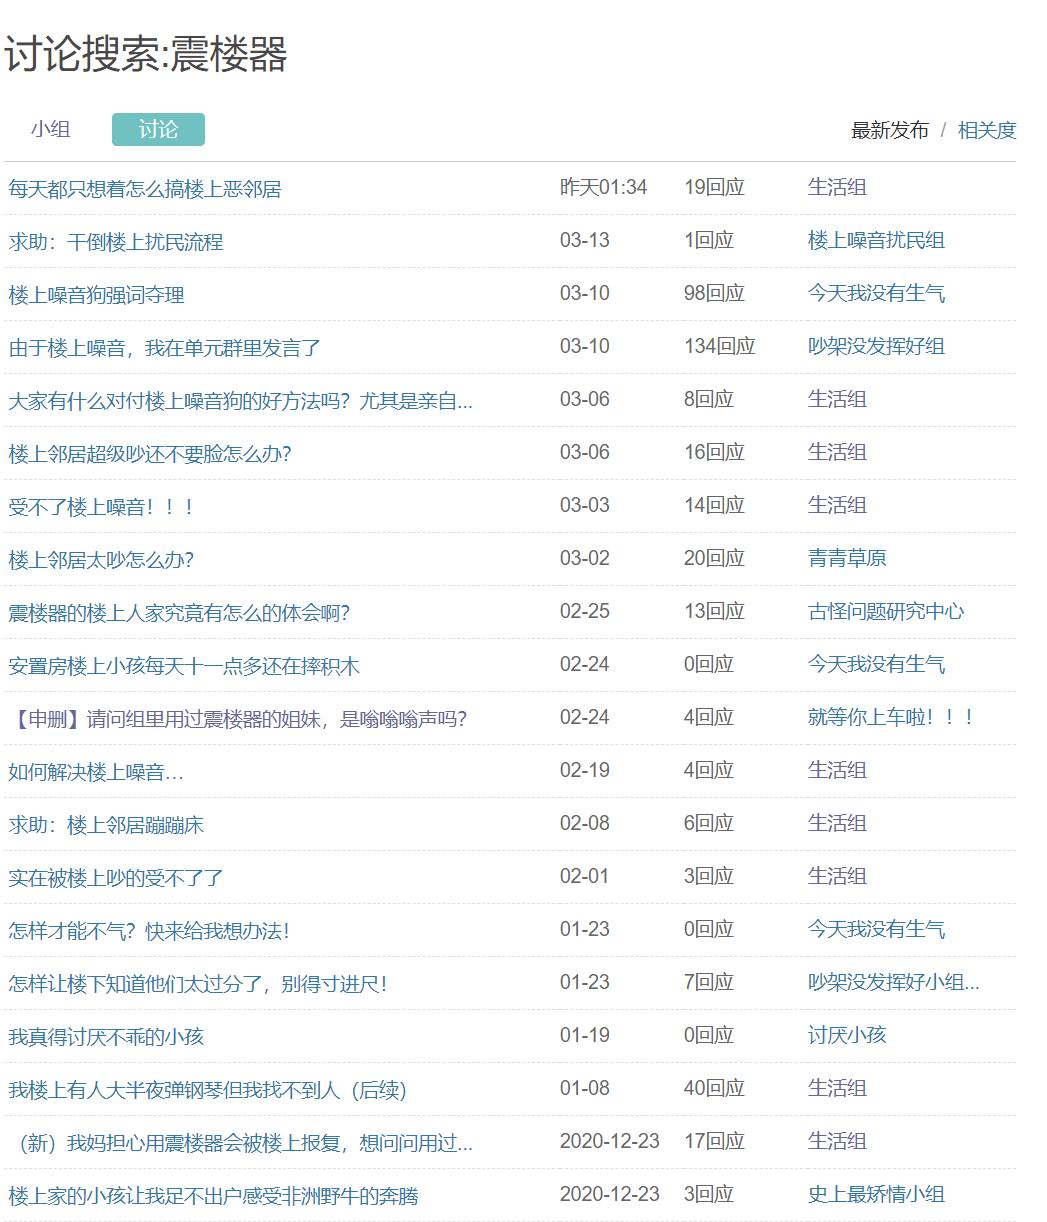Open post 我真得讨厌不乖的小孩
This screenshot has width=1047, height=1222.
pyautogui.click(x=106, y=1036)
